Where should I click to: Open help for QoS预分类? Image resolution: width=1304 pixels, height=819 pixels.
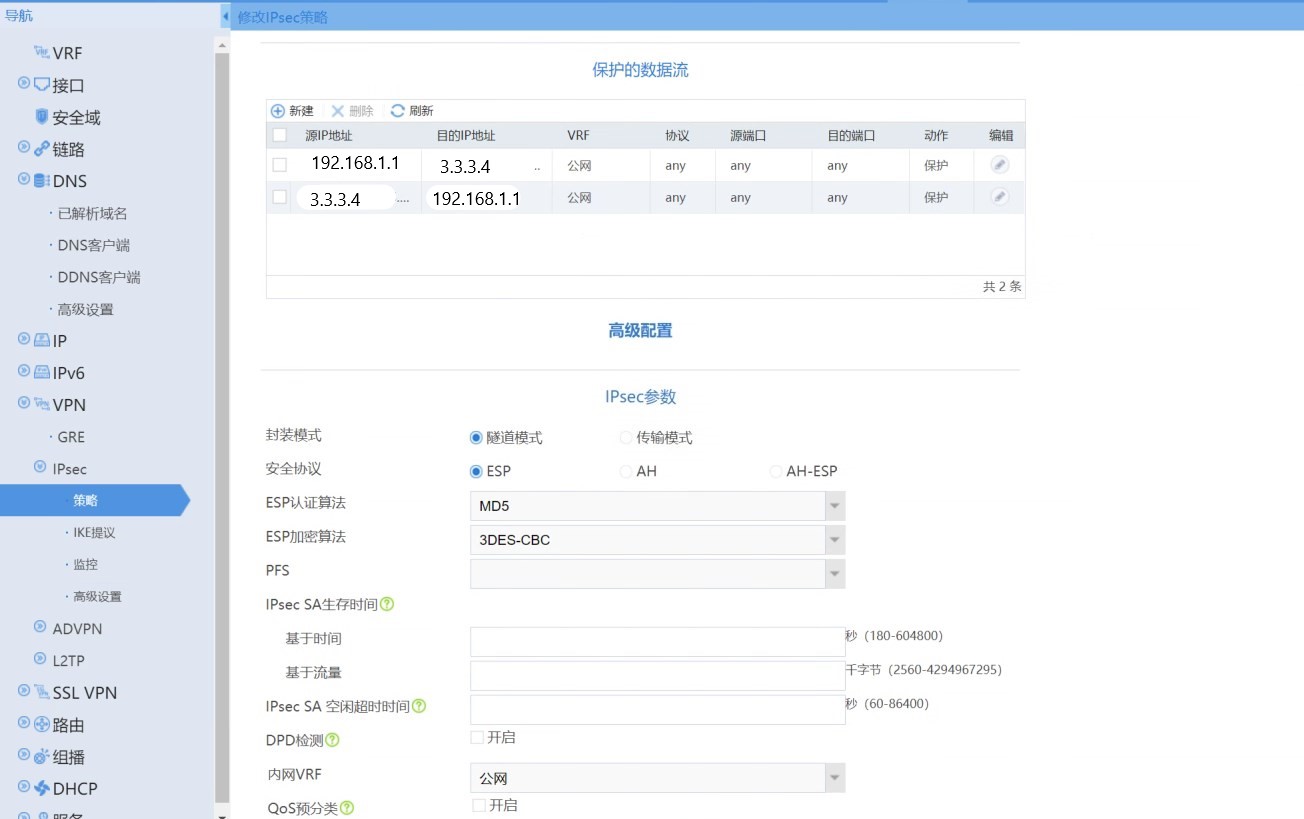[347, 808]
